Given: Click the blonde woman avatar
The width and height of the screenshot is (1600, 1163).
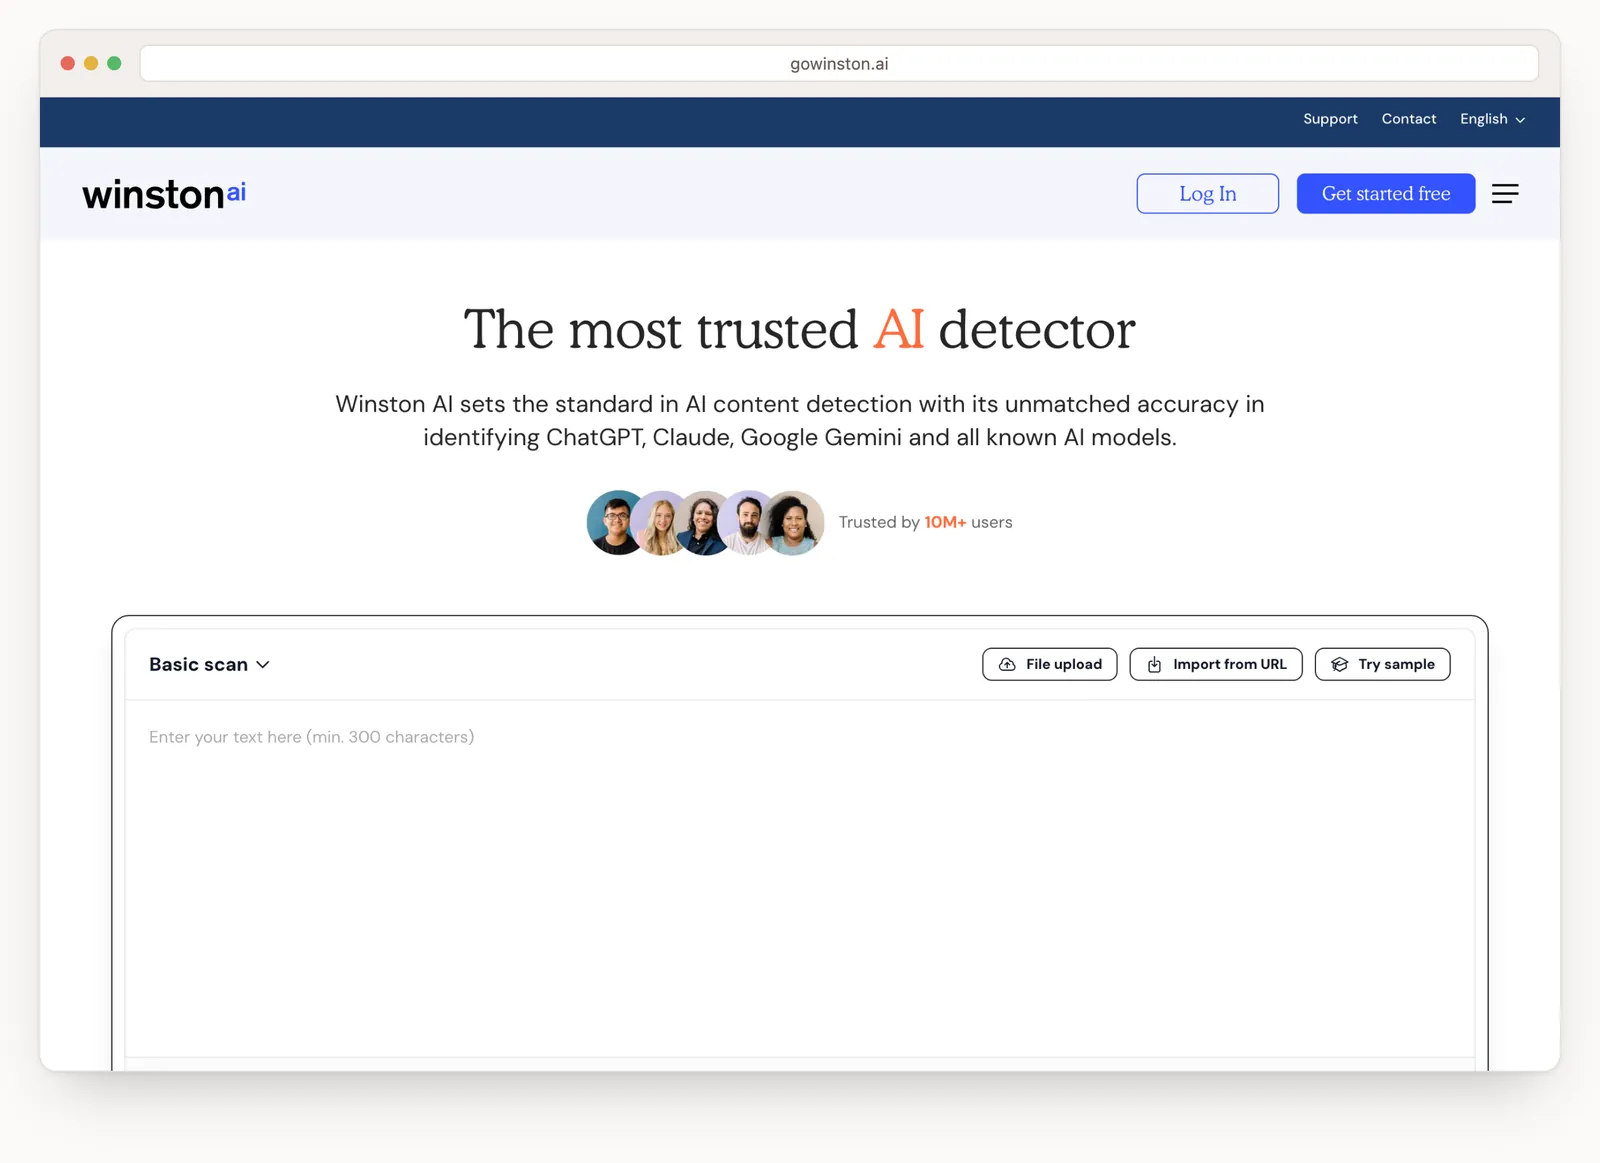Looking at the screenshot, I should [x=660, y=522].
